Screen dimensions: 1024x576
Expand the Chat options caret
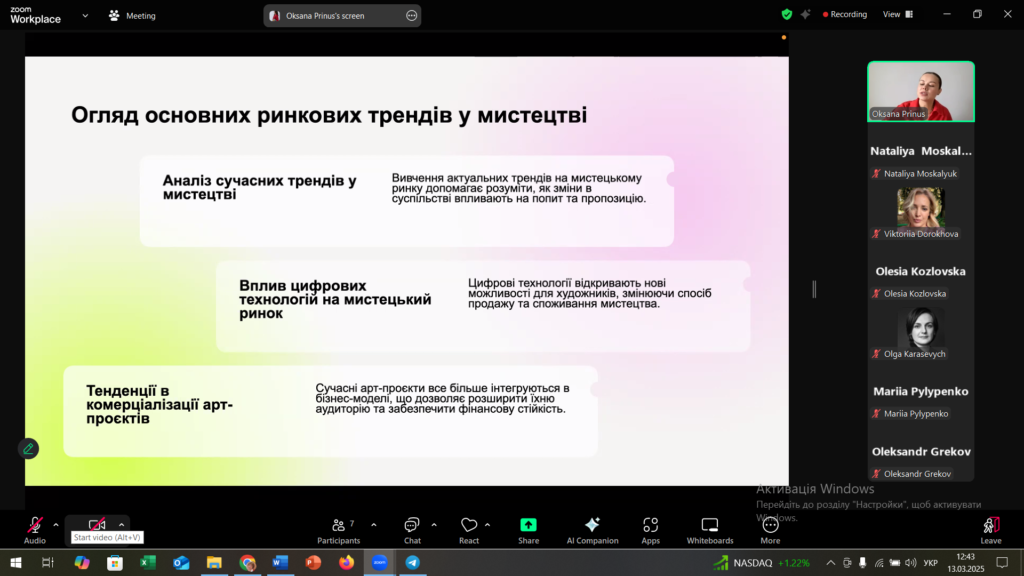pyautogui.click(x=434, y=524)
